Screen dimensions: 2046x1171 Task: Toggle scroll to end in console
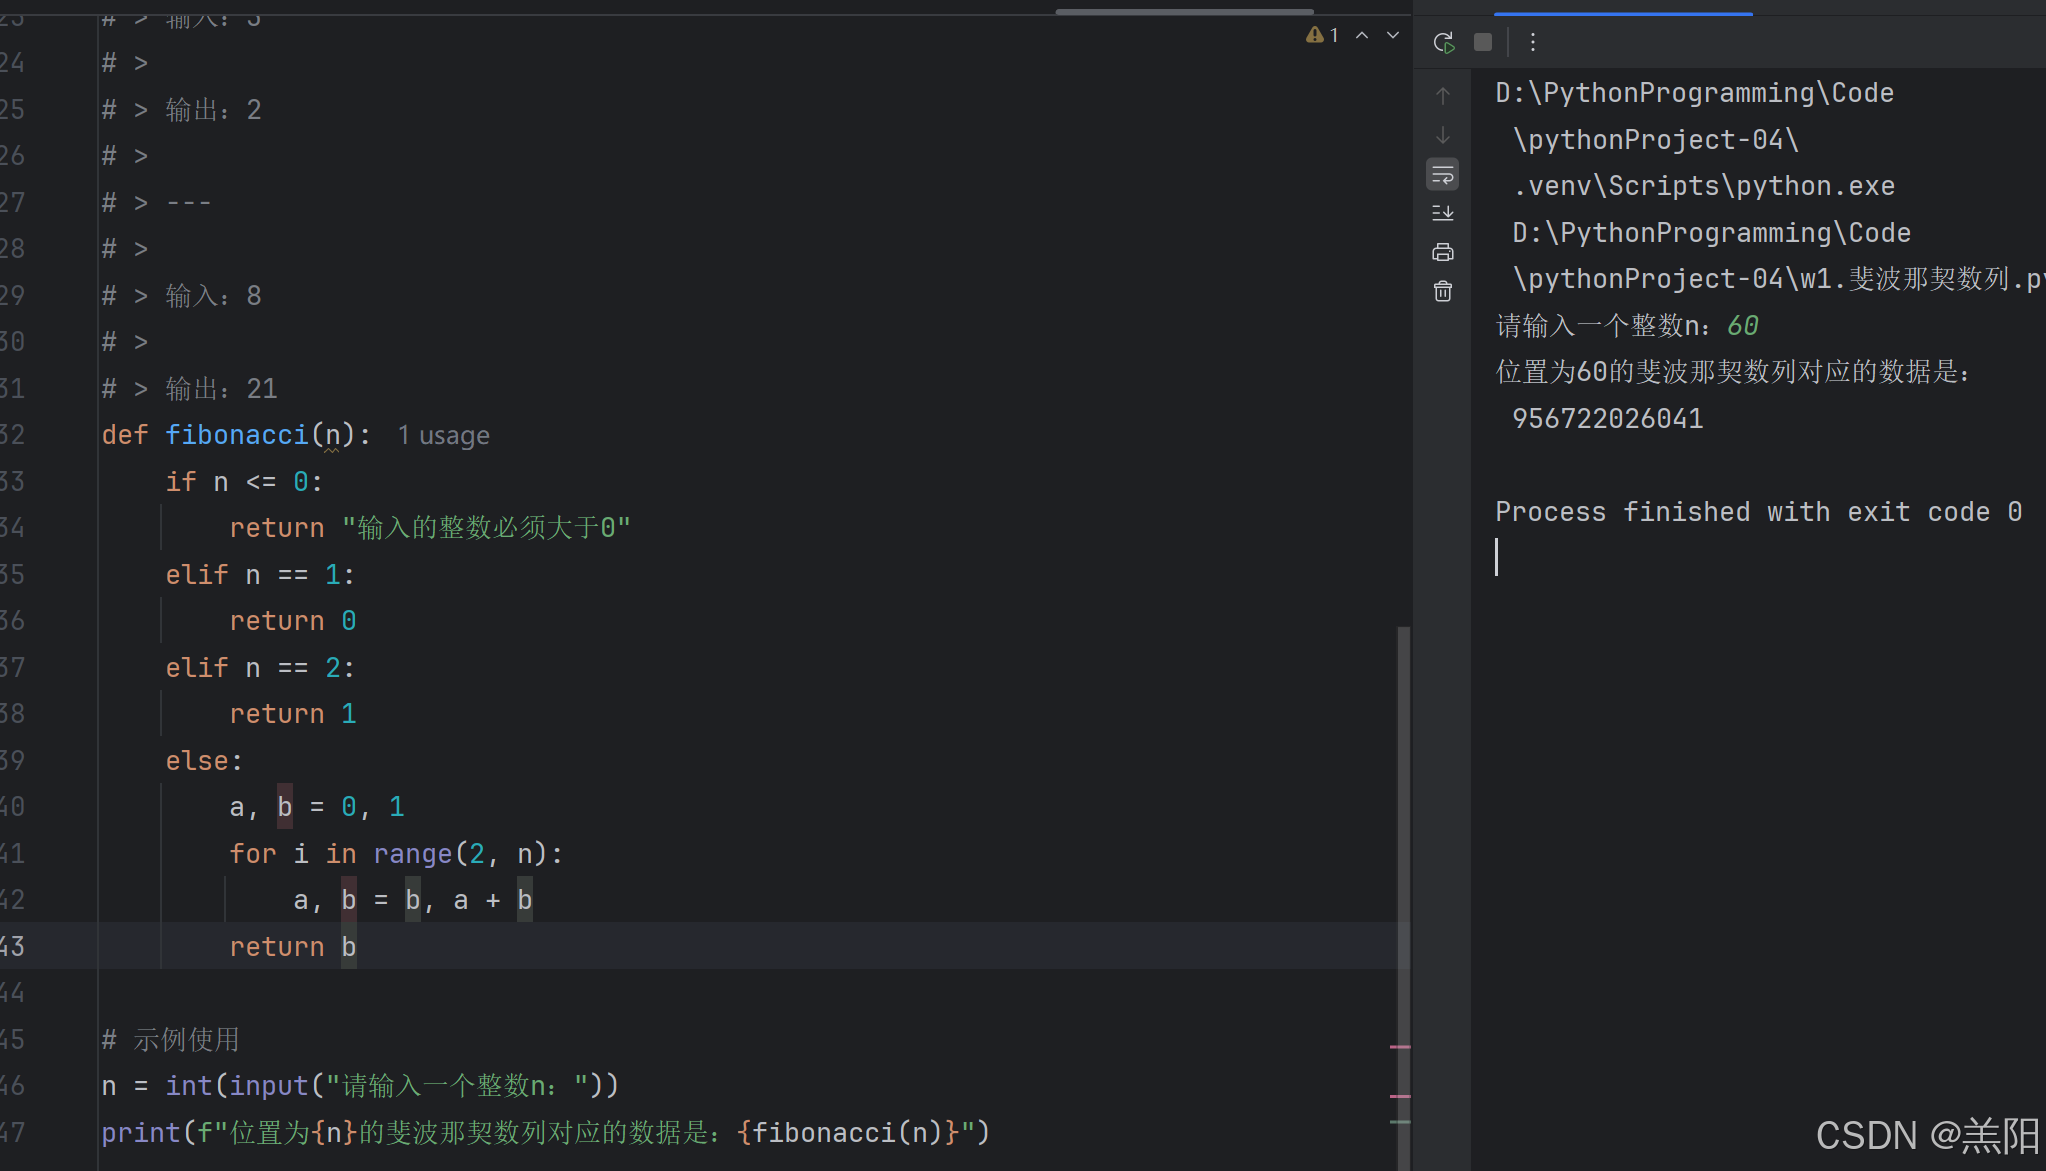[1443, 212]
